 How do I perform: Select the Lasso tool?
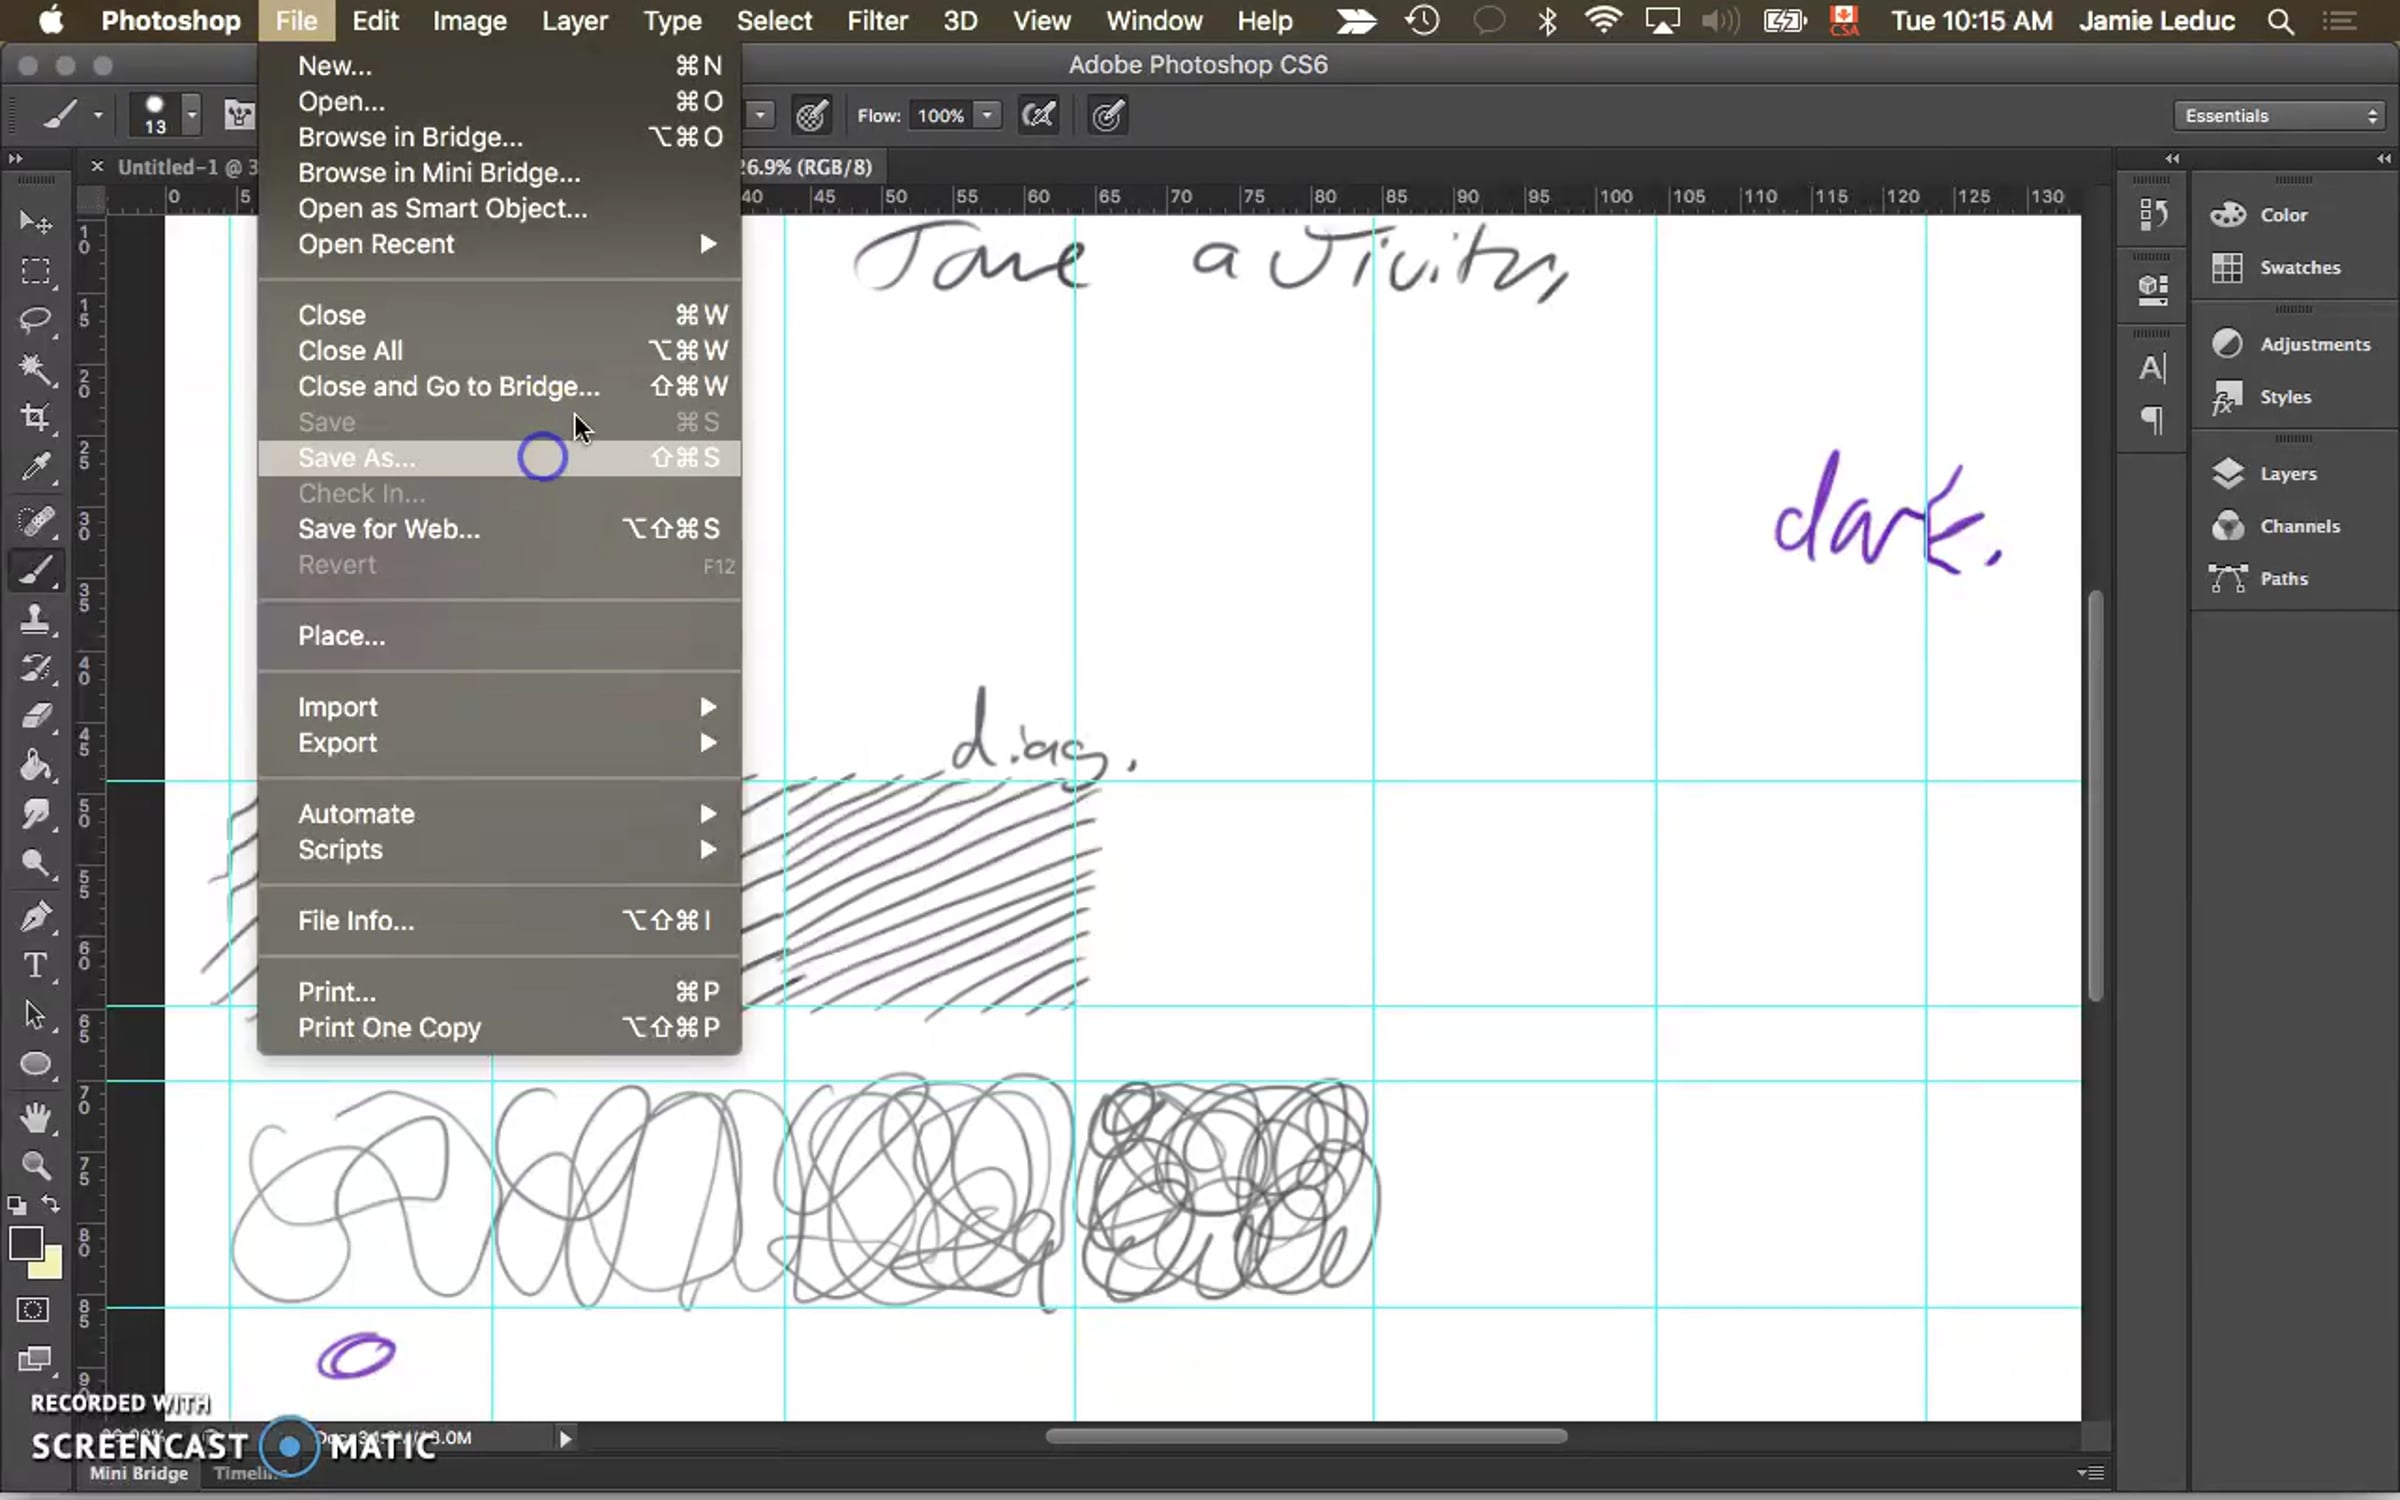click(35, 320)
